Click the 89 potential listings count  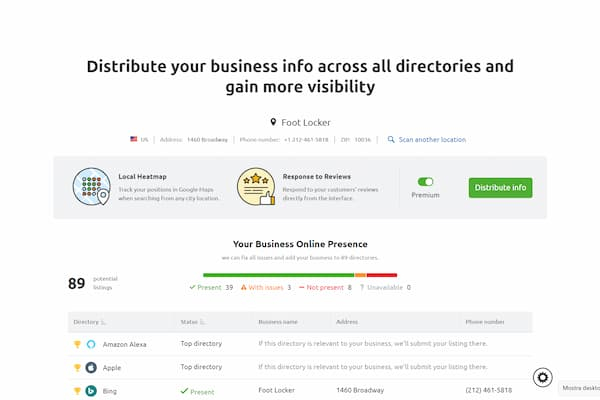(77, 283)
